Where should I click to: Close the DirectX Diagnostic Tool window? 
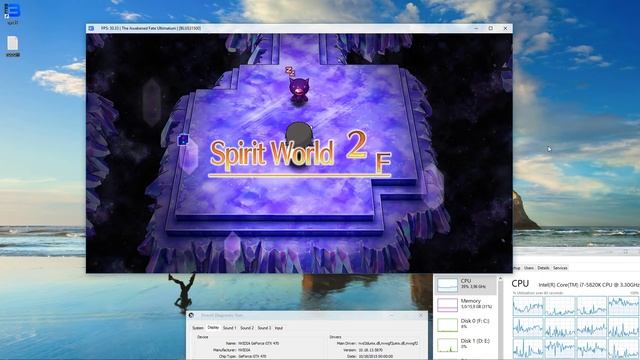pos(421,316)
